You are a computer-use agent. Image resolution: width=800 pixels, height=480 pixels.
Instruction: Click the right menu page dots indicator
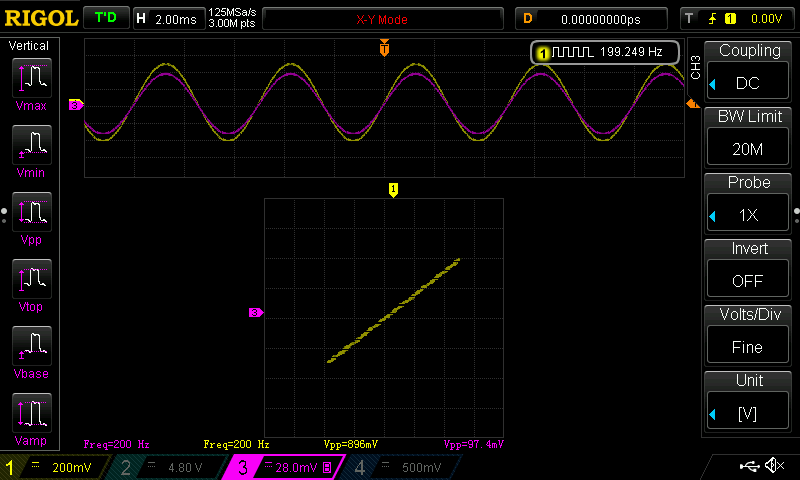click(x=796, y=215)
